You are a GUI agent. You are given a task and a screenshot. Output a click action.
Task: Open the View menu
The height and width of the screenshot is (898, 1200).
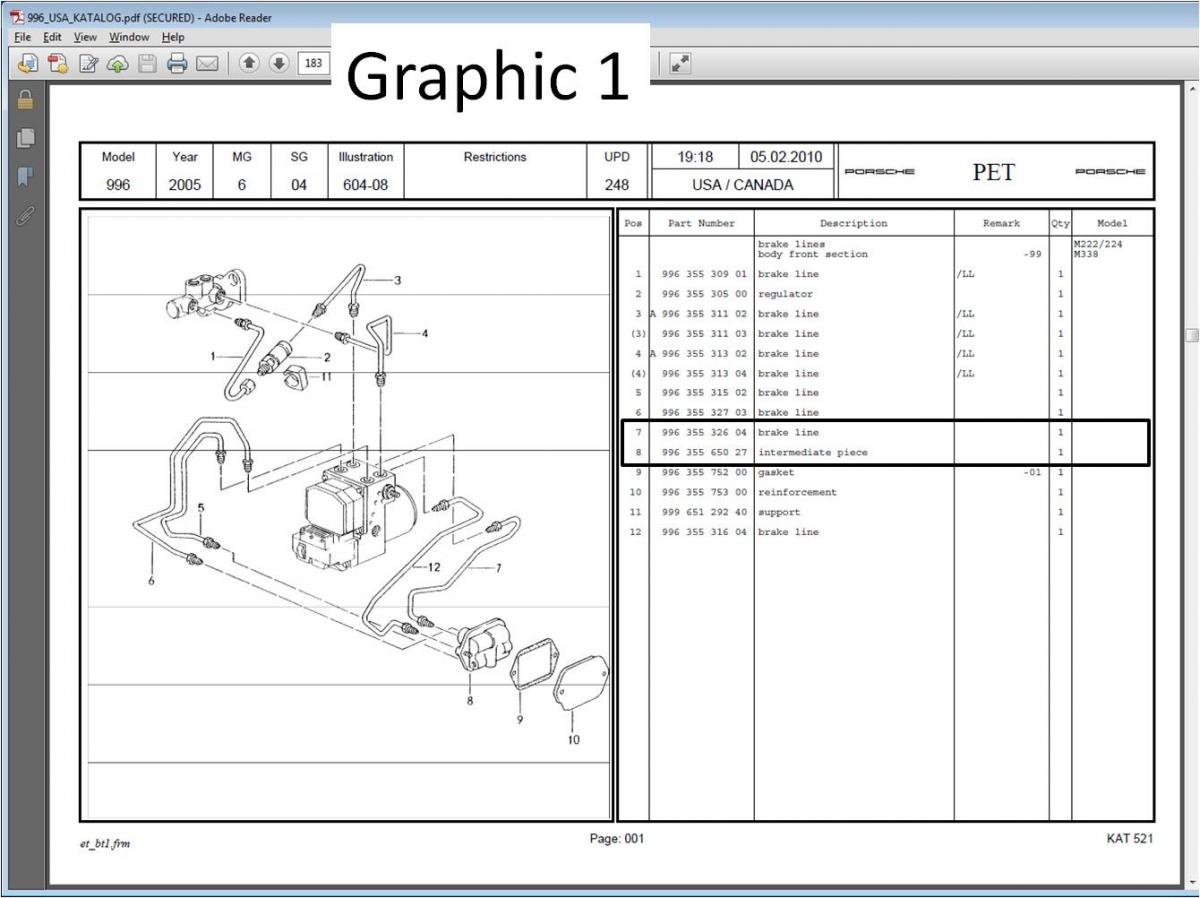pyautogui.click(x=85, y=37)
